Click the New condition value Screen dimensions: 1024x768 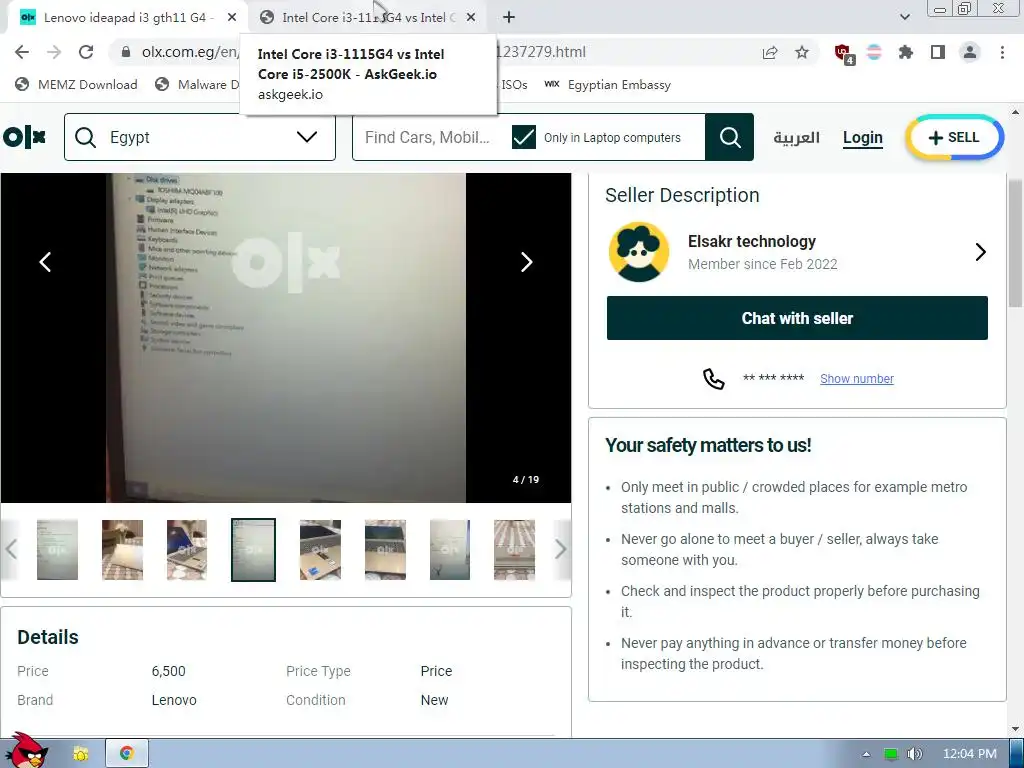pyautogui.click(x=434, y=700)
